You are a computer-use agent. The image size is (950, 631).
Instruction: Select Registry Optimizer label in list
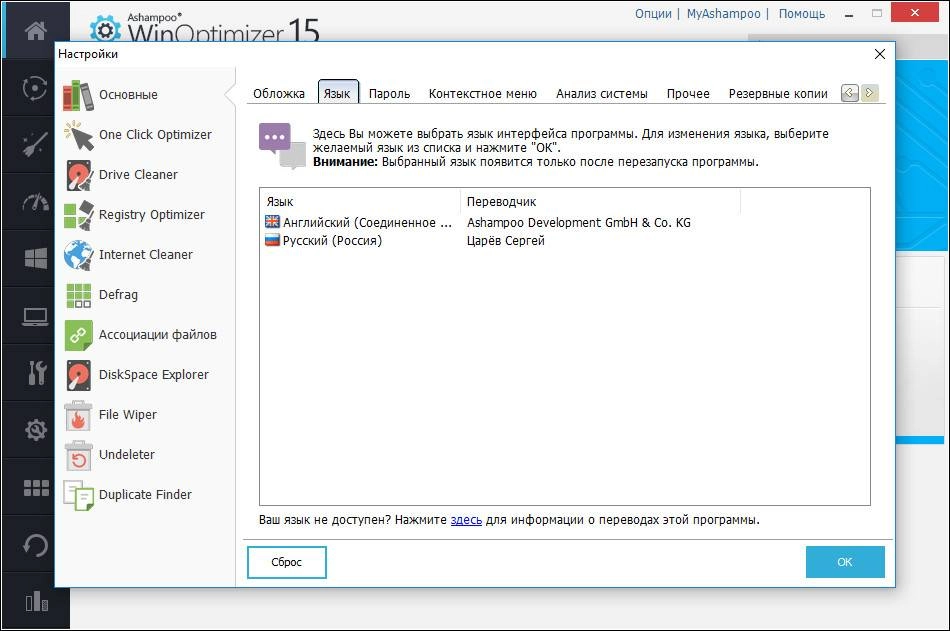pyautogui.click(x=151, y=215)
